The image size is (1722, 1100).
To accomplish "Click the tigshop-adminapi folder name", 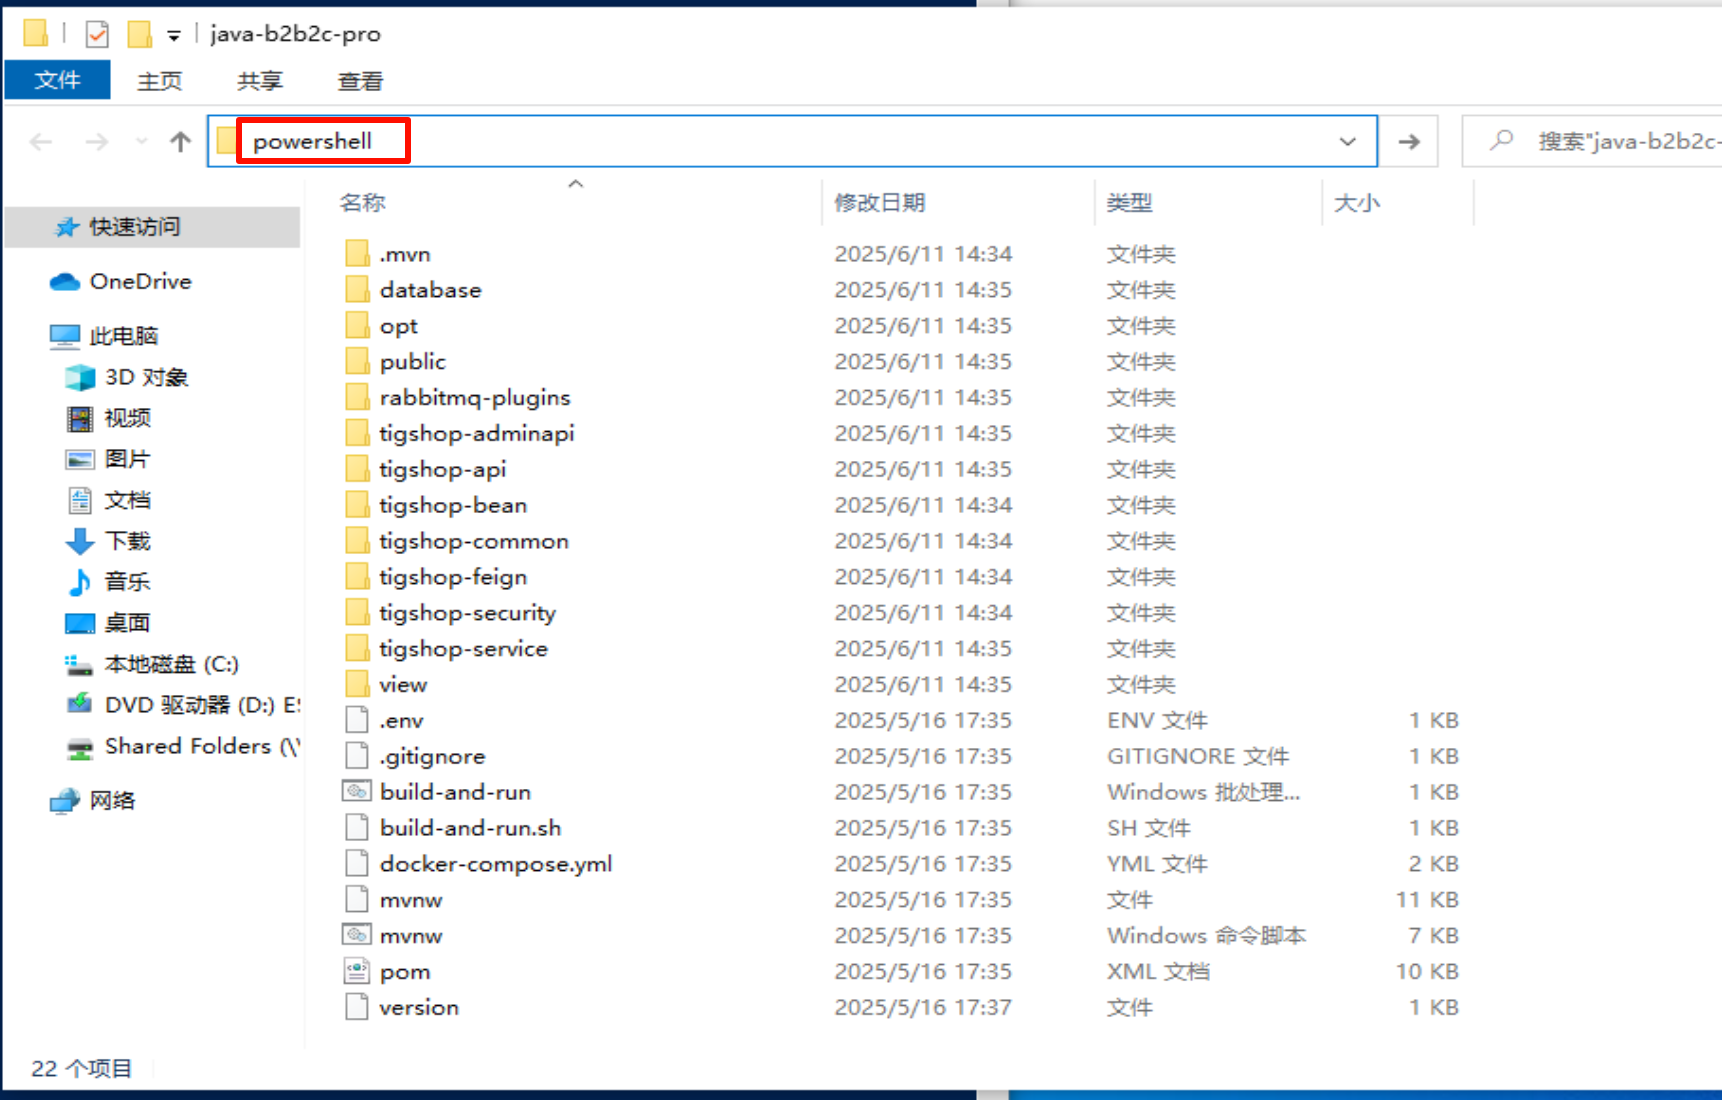I will tap(477, 434).
